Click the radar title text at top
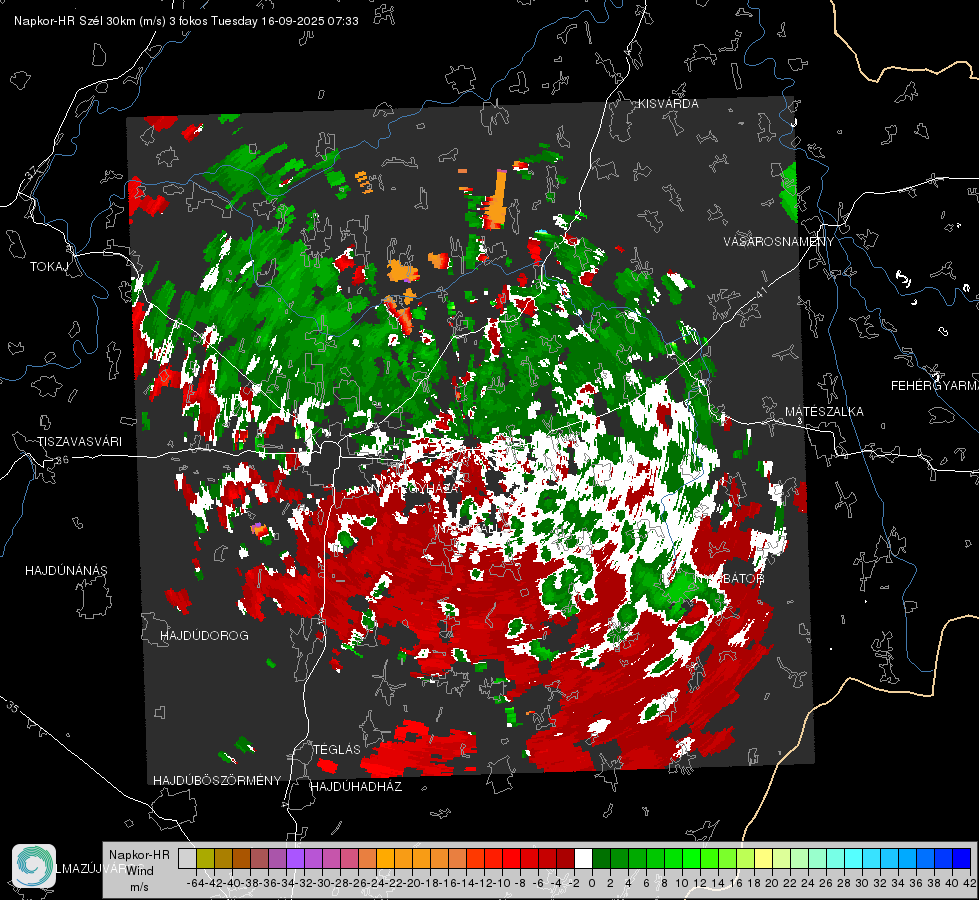 point(186,21)
